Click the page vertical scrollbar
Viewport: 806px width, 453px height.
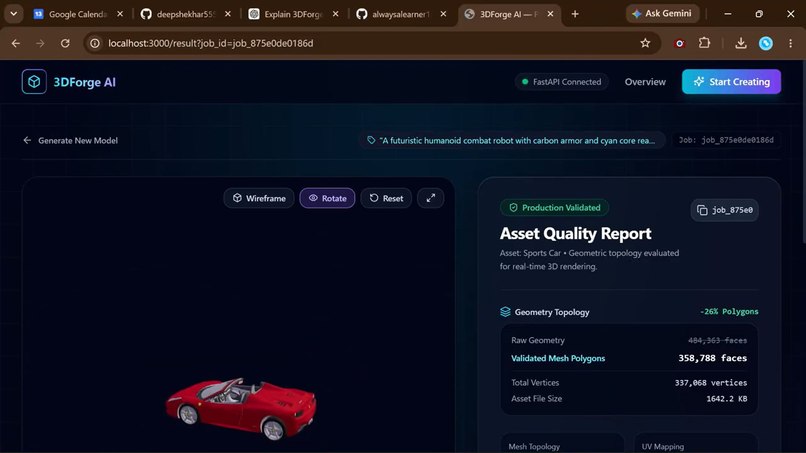pyautogui.click(x=803, y=152)
